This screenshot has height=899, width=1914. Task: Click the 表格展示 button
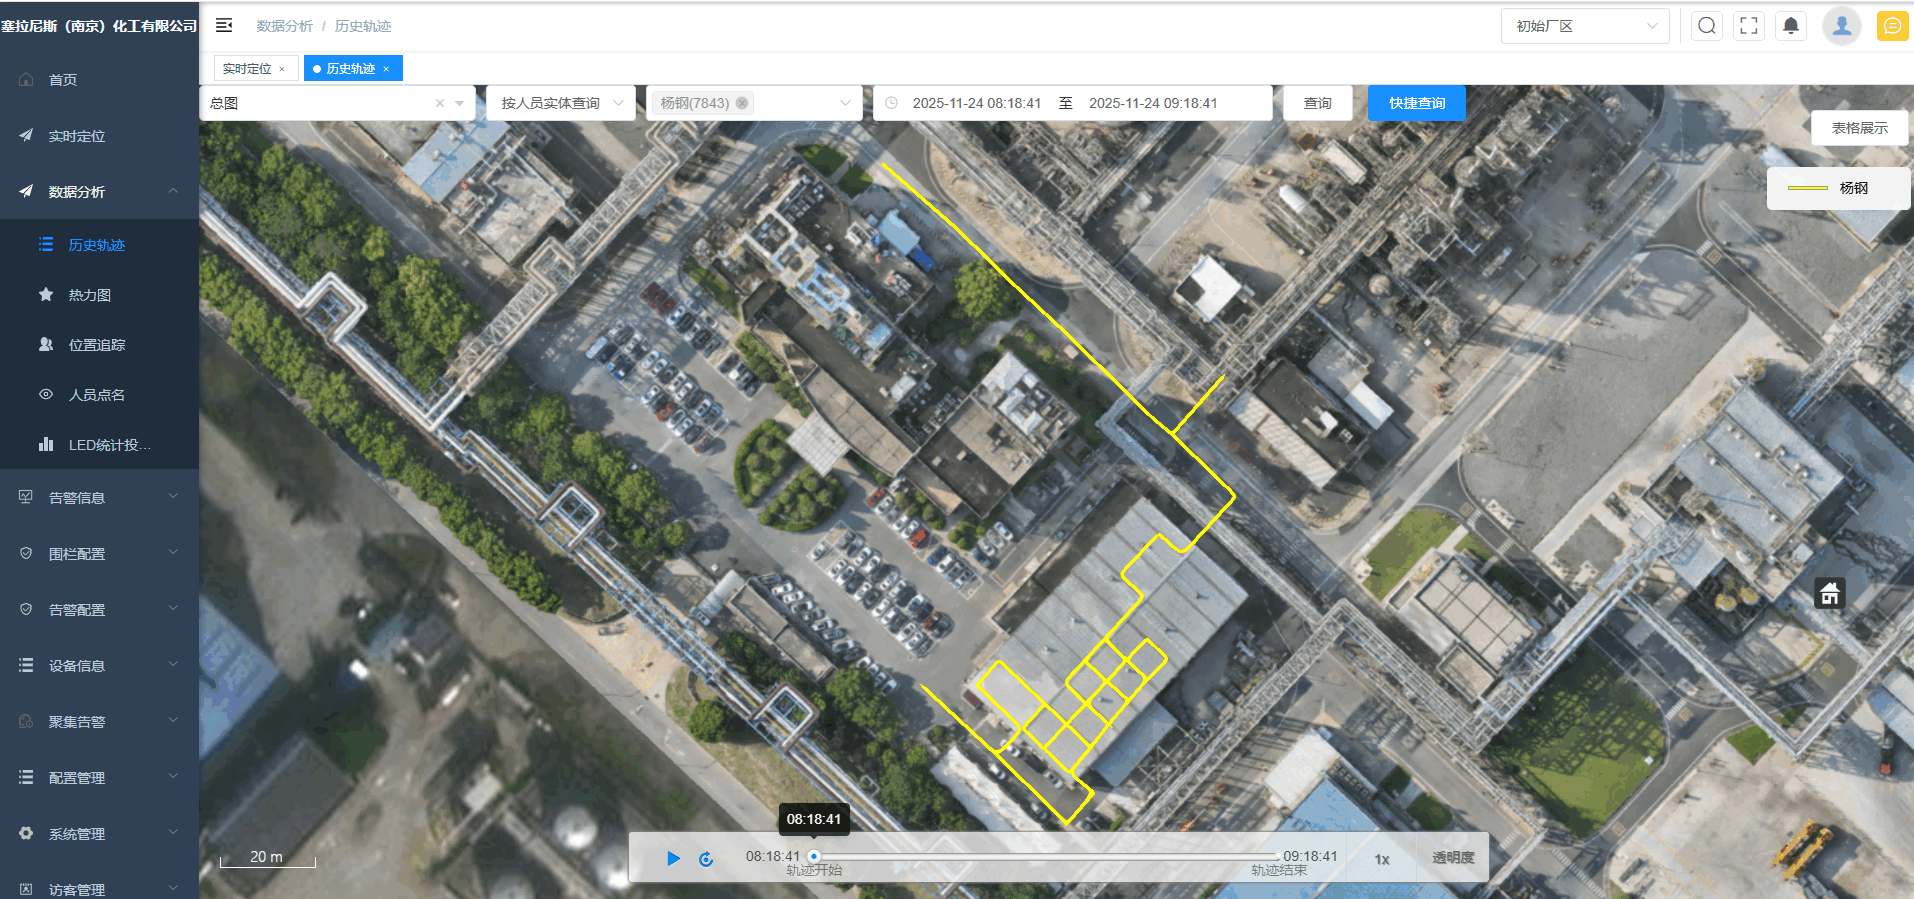point(1859,128)
